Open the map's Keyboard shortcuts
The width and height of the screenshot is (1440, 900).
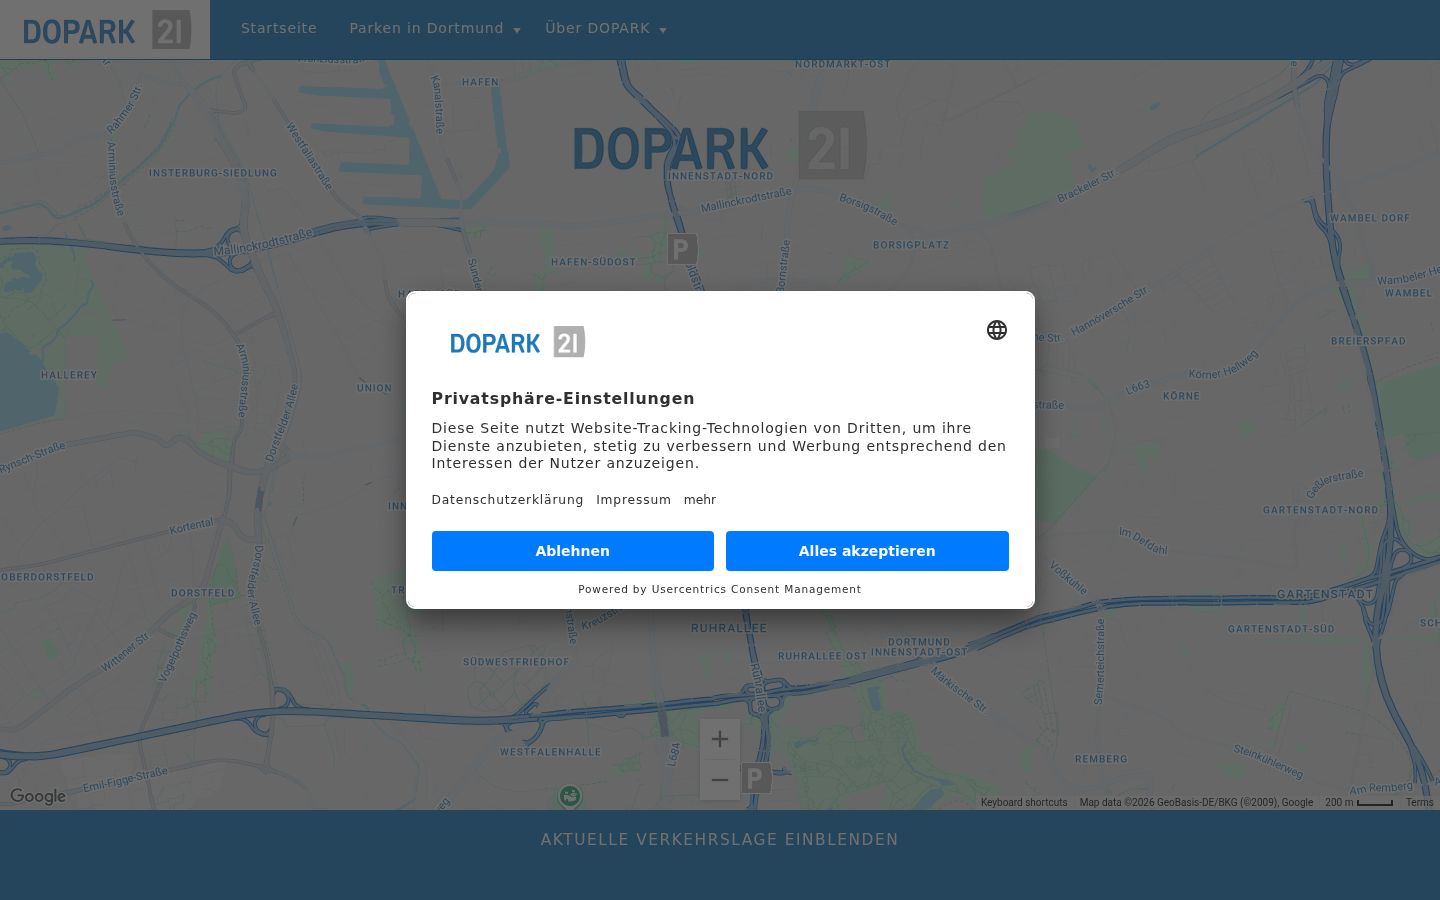1024,802
